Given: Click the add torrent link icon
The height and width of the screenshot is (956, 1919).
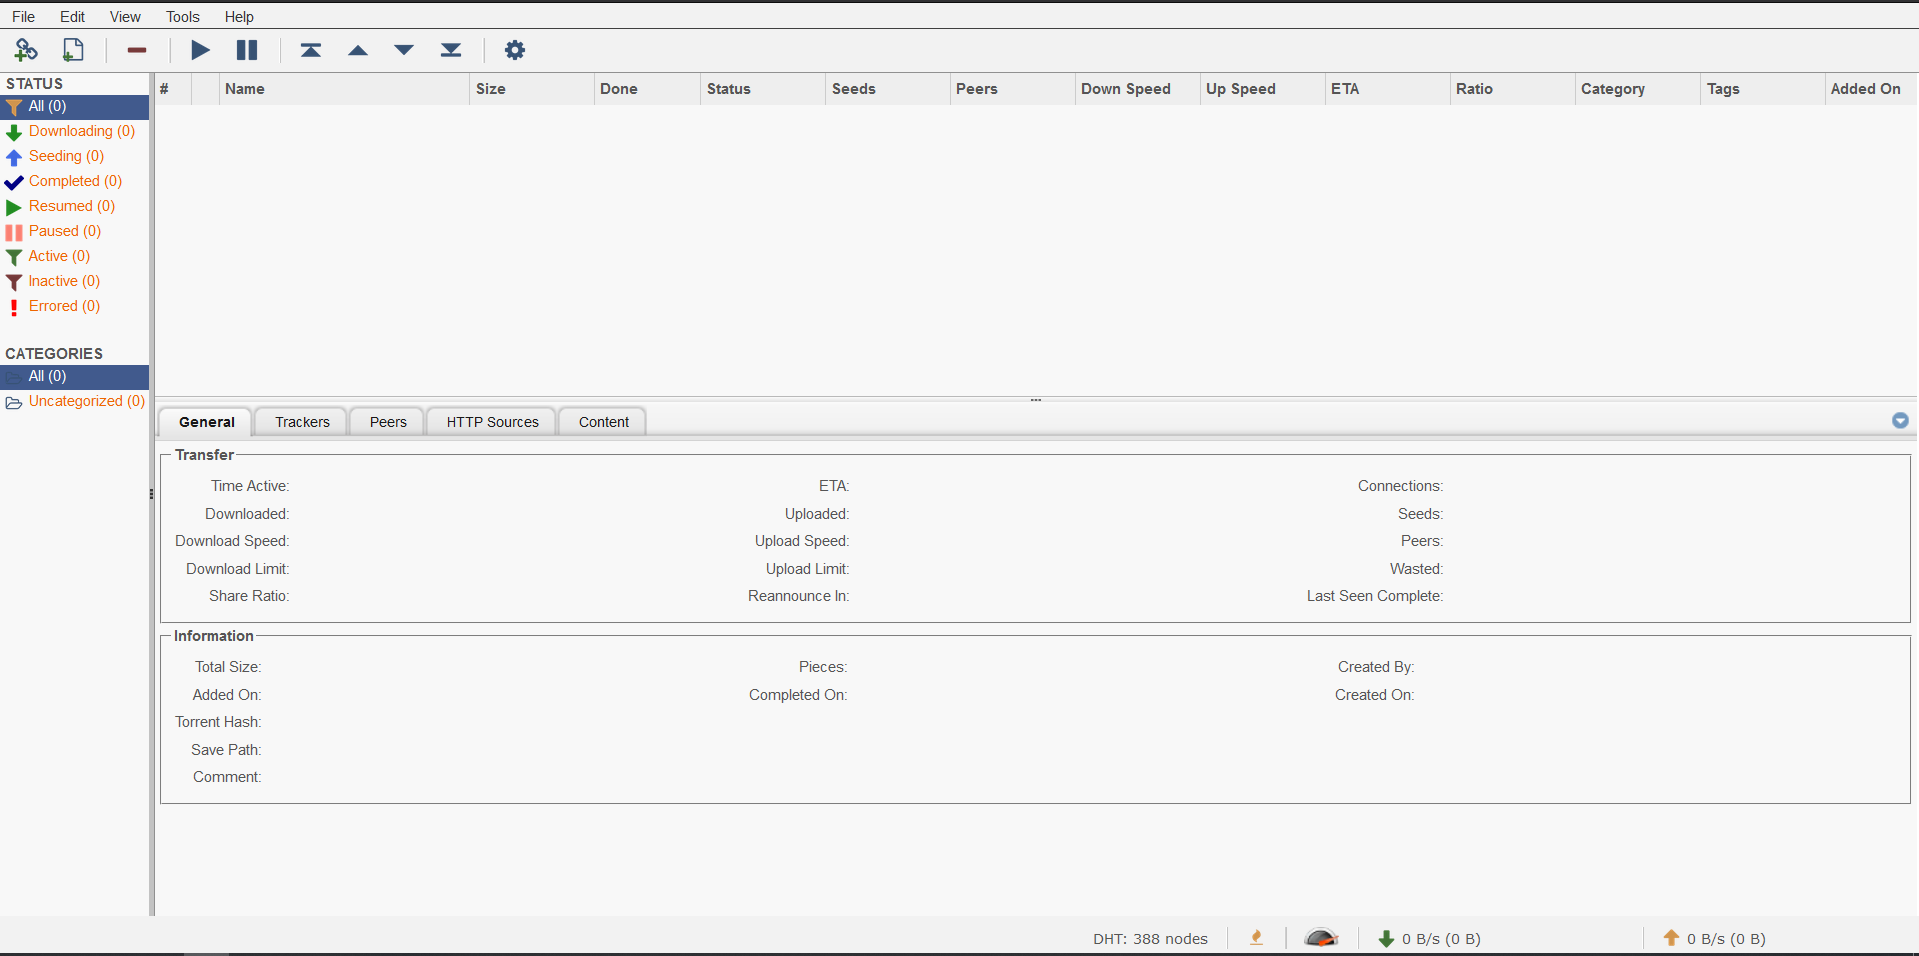Looking at the screenshot, I should (26, 50).
